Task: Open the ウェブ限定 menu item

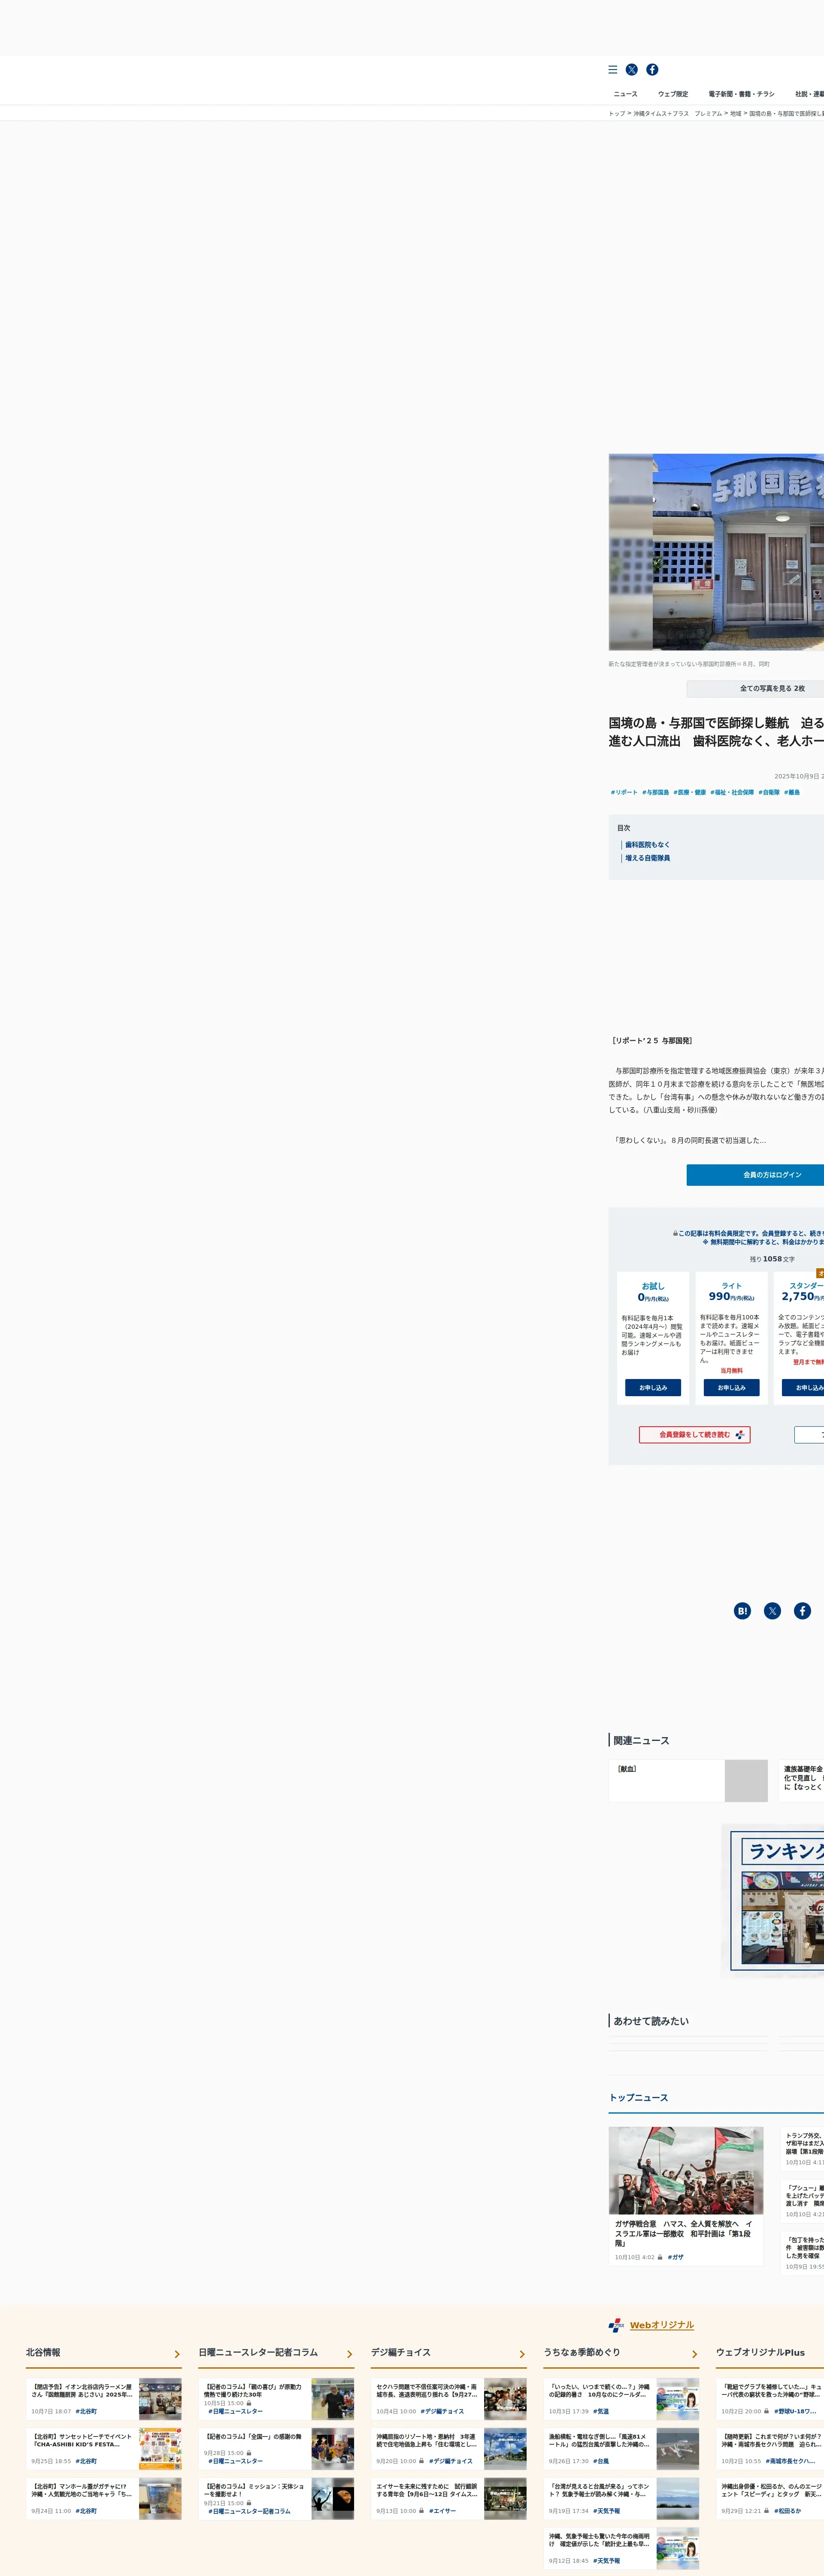Action: [x=673, y=94]
